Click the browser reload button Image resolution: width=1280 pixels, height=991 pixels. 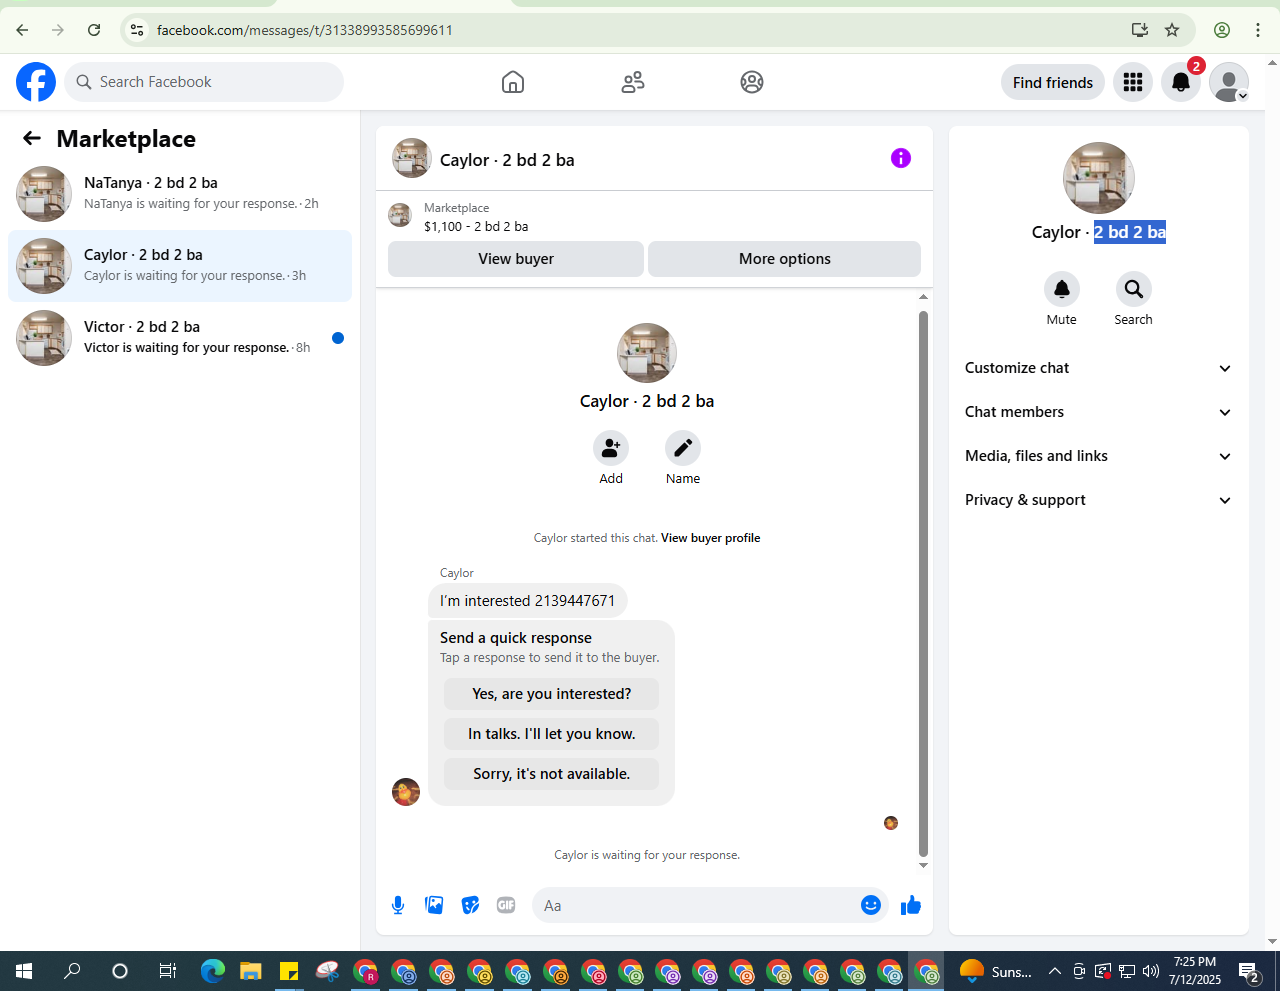click(94, 30)
